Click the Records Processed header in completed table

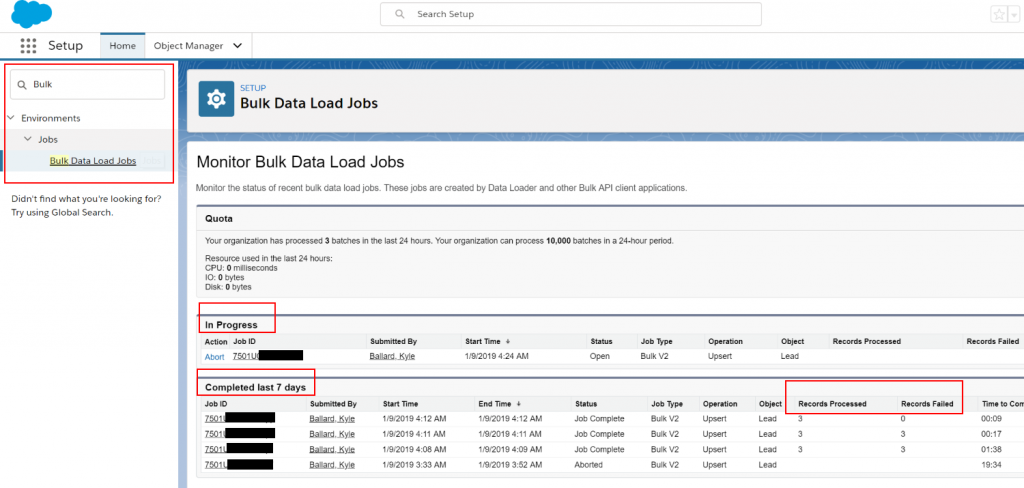[832, 404]
